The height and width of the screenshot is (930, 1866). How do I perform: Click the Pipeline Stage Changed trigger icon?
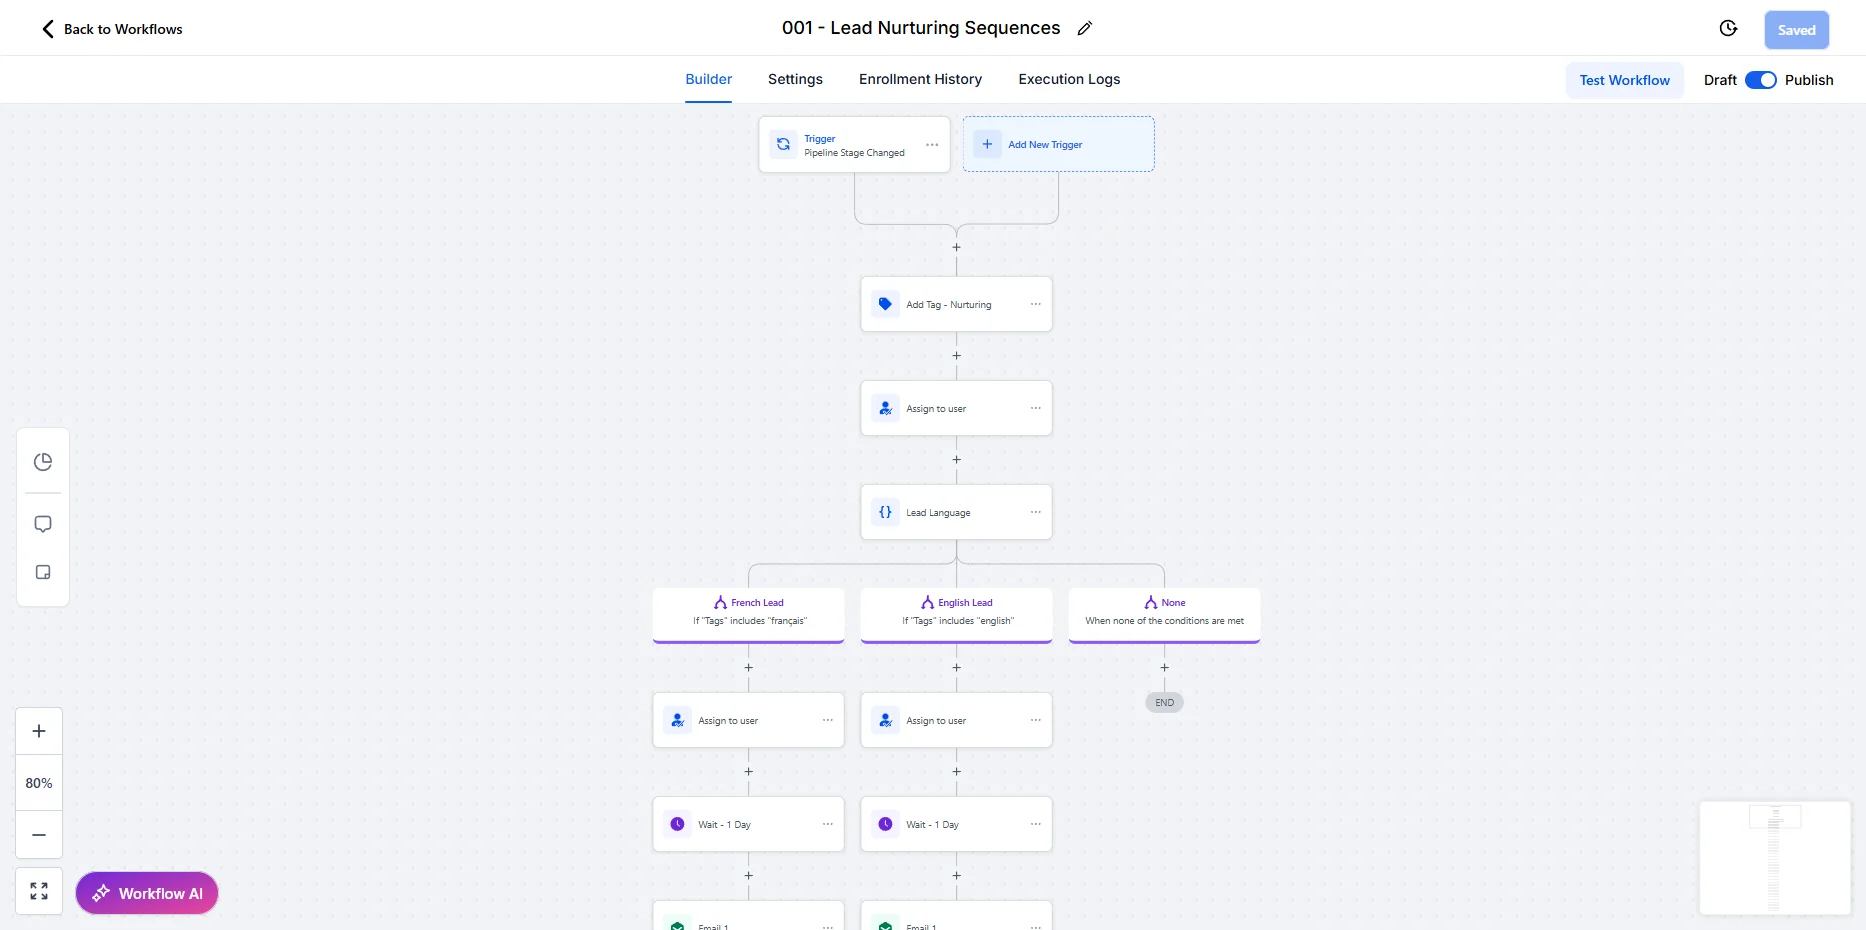pyautogui.click(x=783, y=145)
